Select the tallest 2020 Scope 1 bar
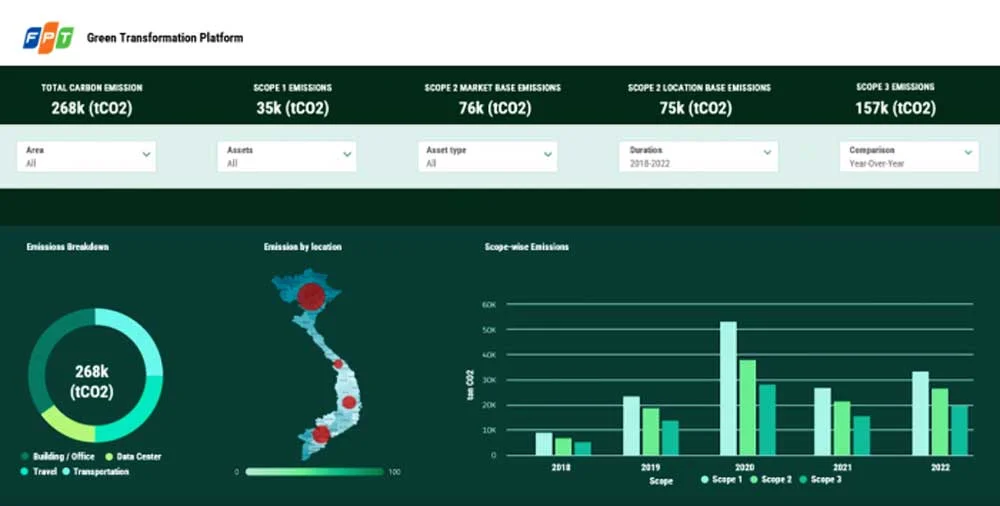The height and width of the screenshot is (506, 1000). pyautogui.click(x=728, y=388)
